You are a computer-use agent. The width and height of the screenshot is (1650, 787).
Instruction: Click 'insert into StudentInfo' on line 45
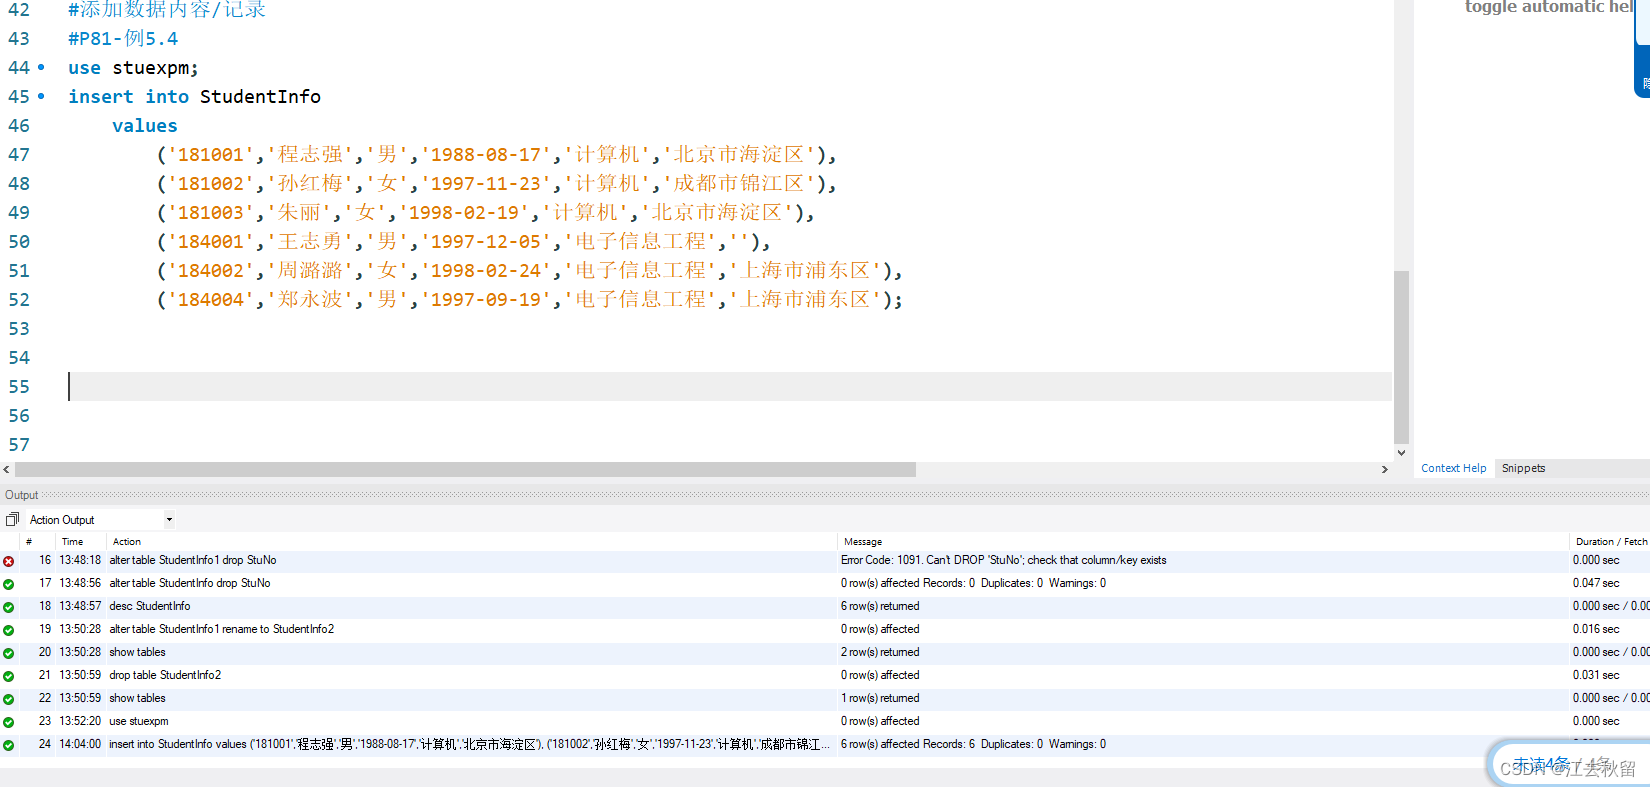pos(194,97)
